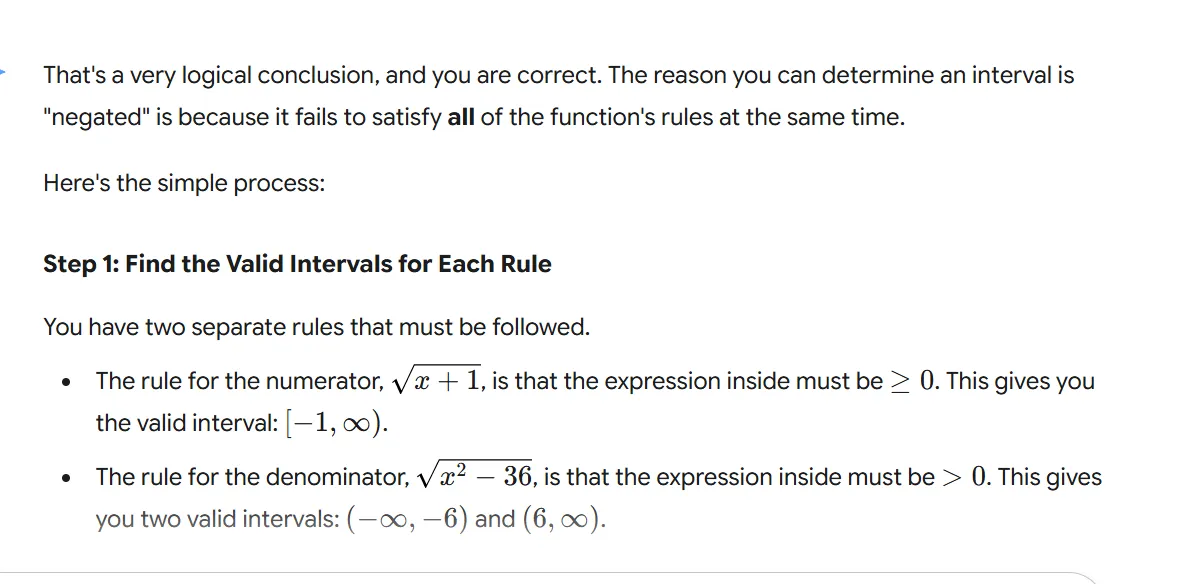
Task: Select the √(x+1) numerator expression
Action: click(436, 381)
